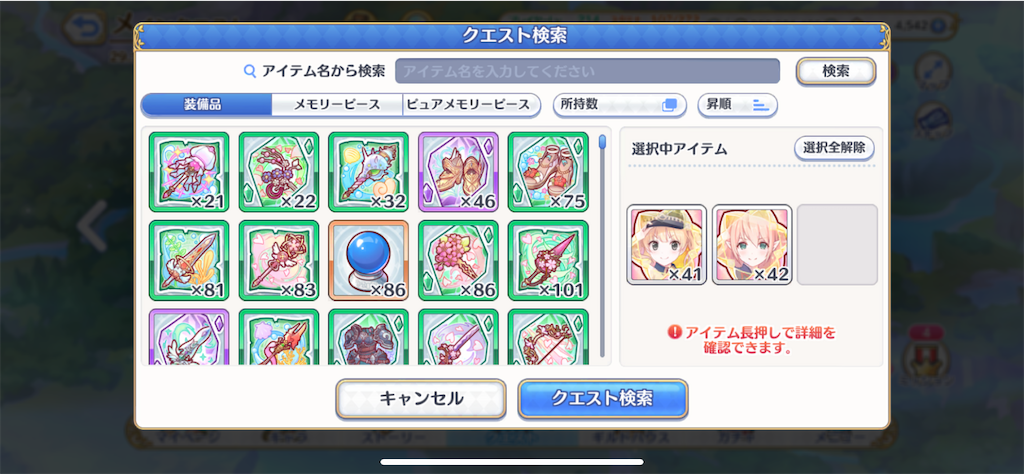Viewport: 1024px width, 474px height.
Task: Select the jellyfish spear equipment with ×21
Action: point(189,172)
